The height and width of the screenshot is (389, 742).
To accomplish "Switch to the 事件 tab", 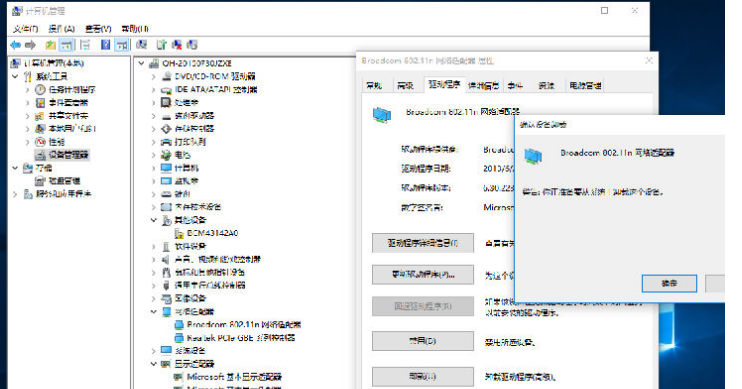I will [x=515, y=86].
